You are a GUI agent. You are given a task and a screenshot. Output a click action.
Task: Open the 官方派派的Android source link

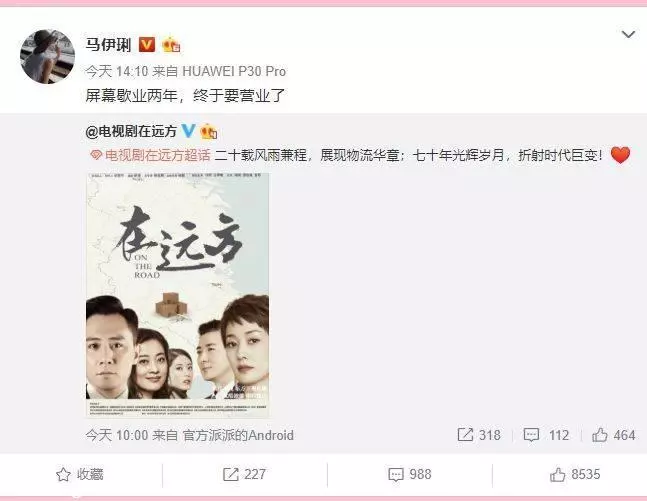click(x=238, y=435)
